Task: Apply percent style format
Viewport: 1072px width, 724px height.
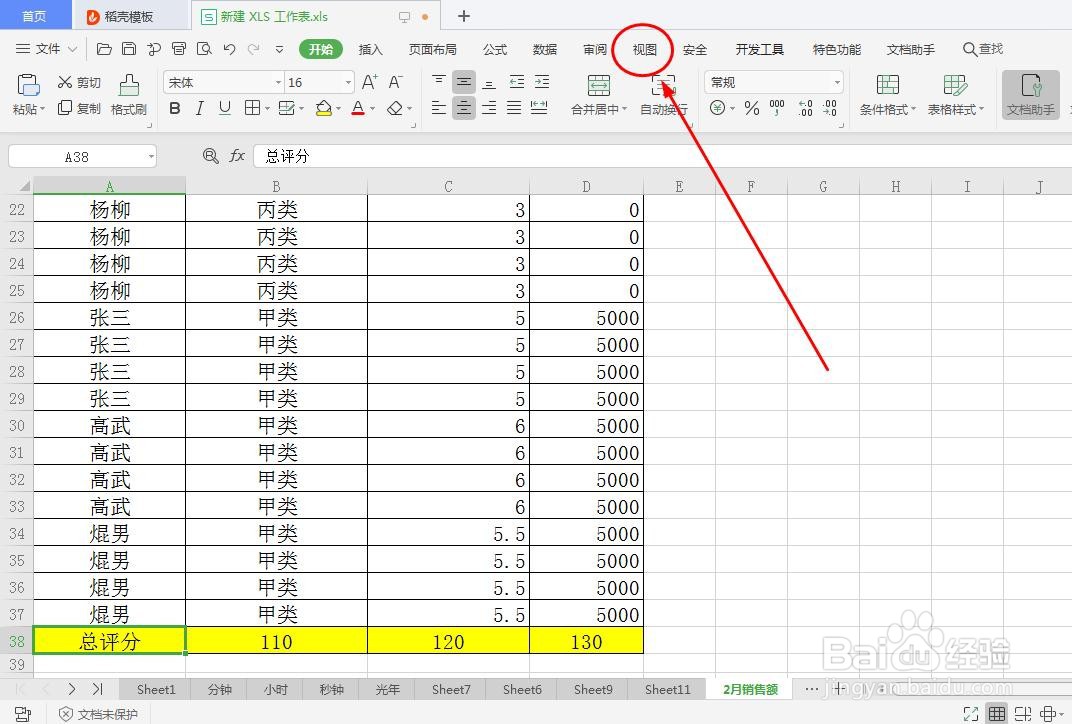Action: tap(751, 108)
